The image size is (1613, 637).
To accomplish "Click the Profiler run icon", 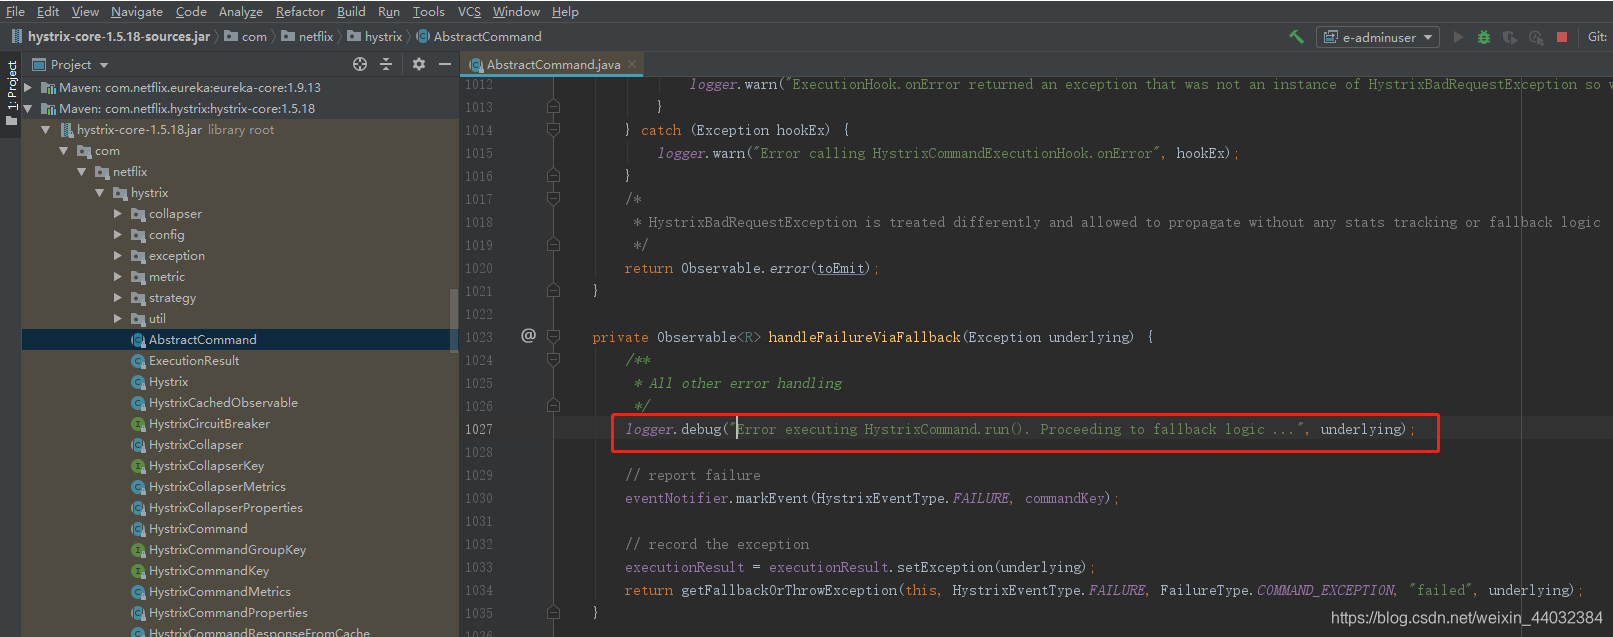I will click(x=1536, y=37).
